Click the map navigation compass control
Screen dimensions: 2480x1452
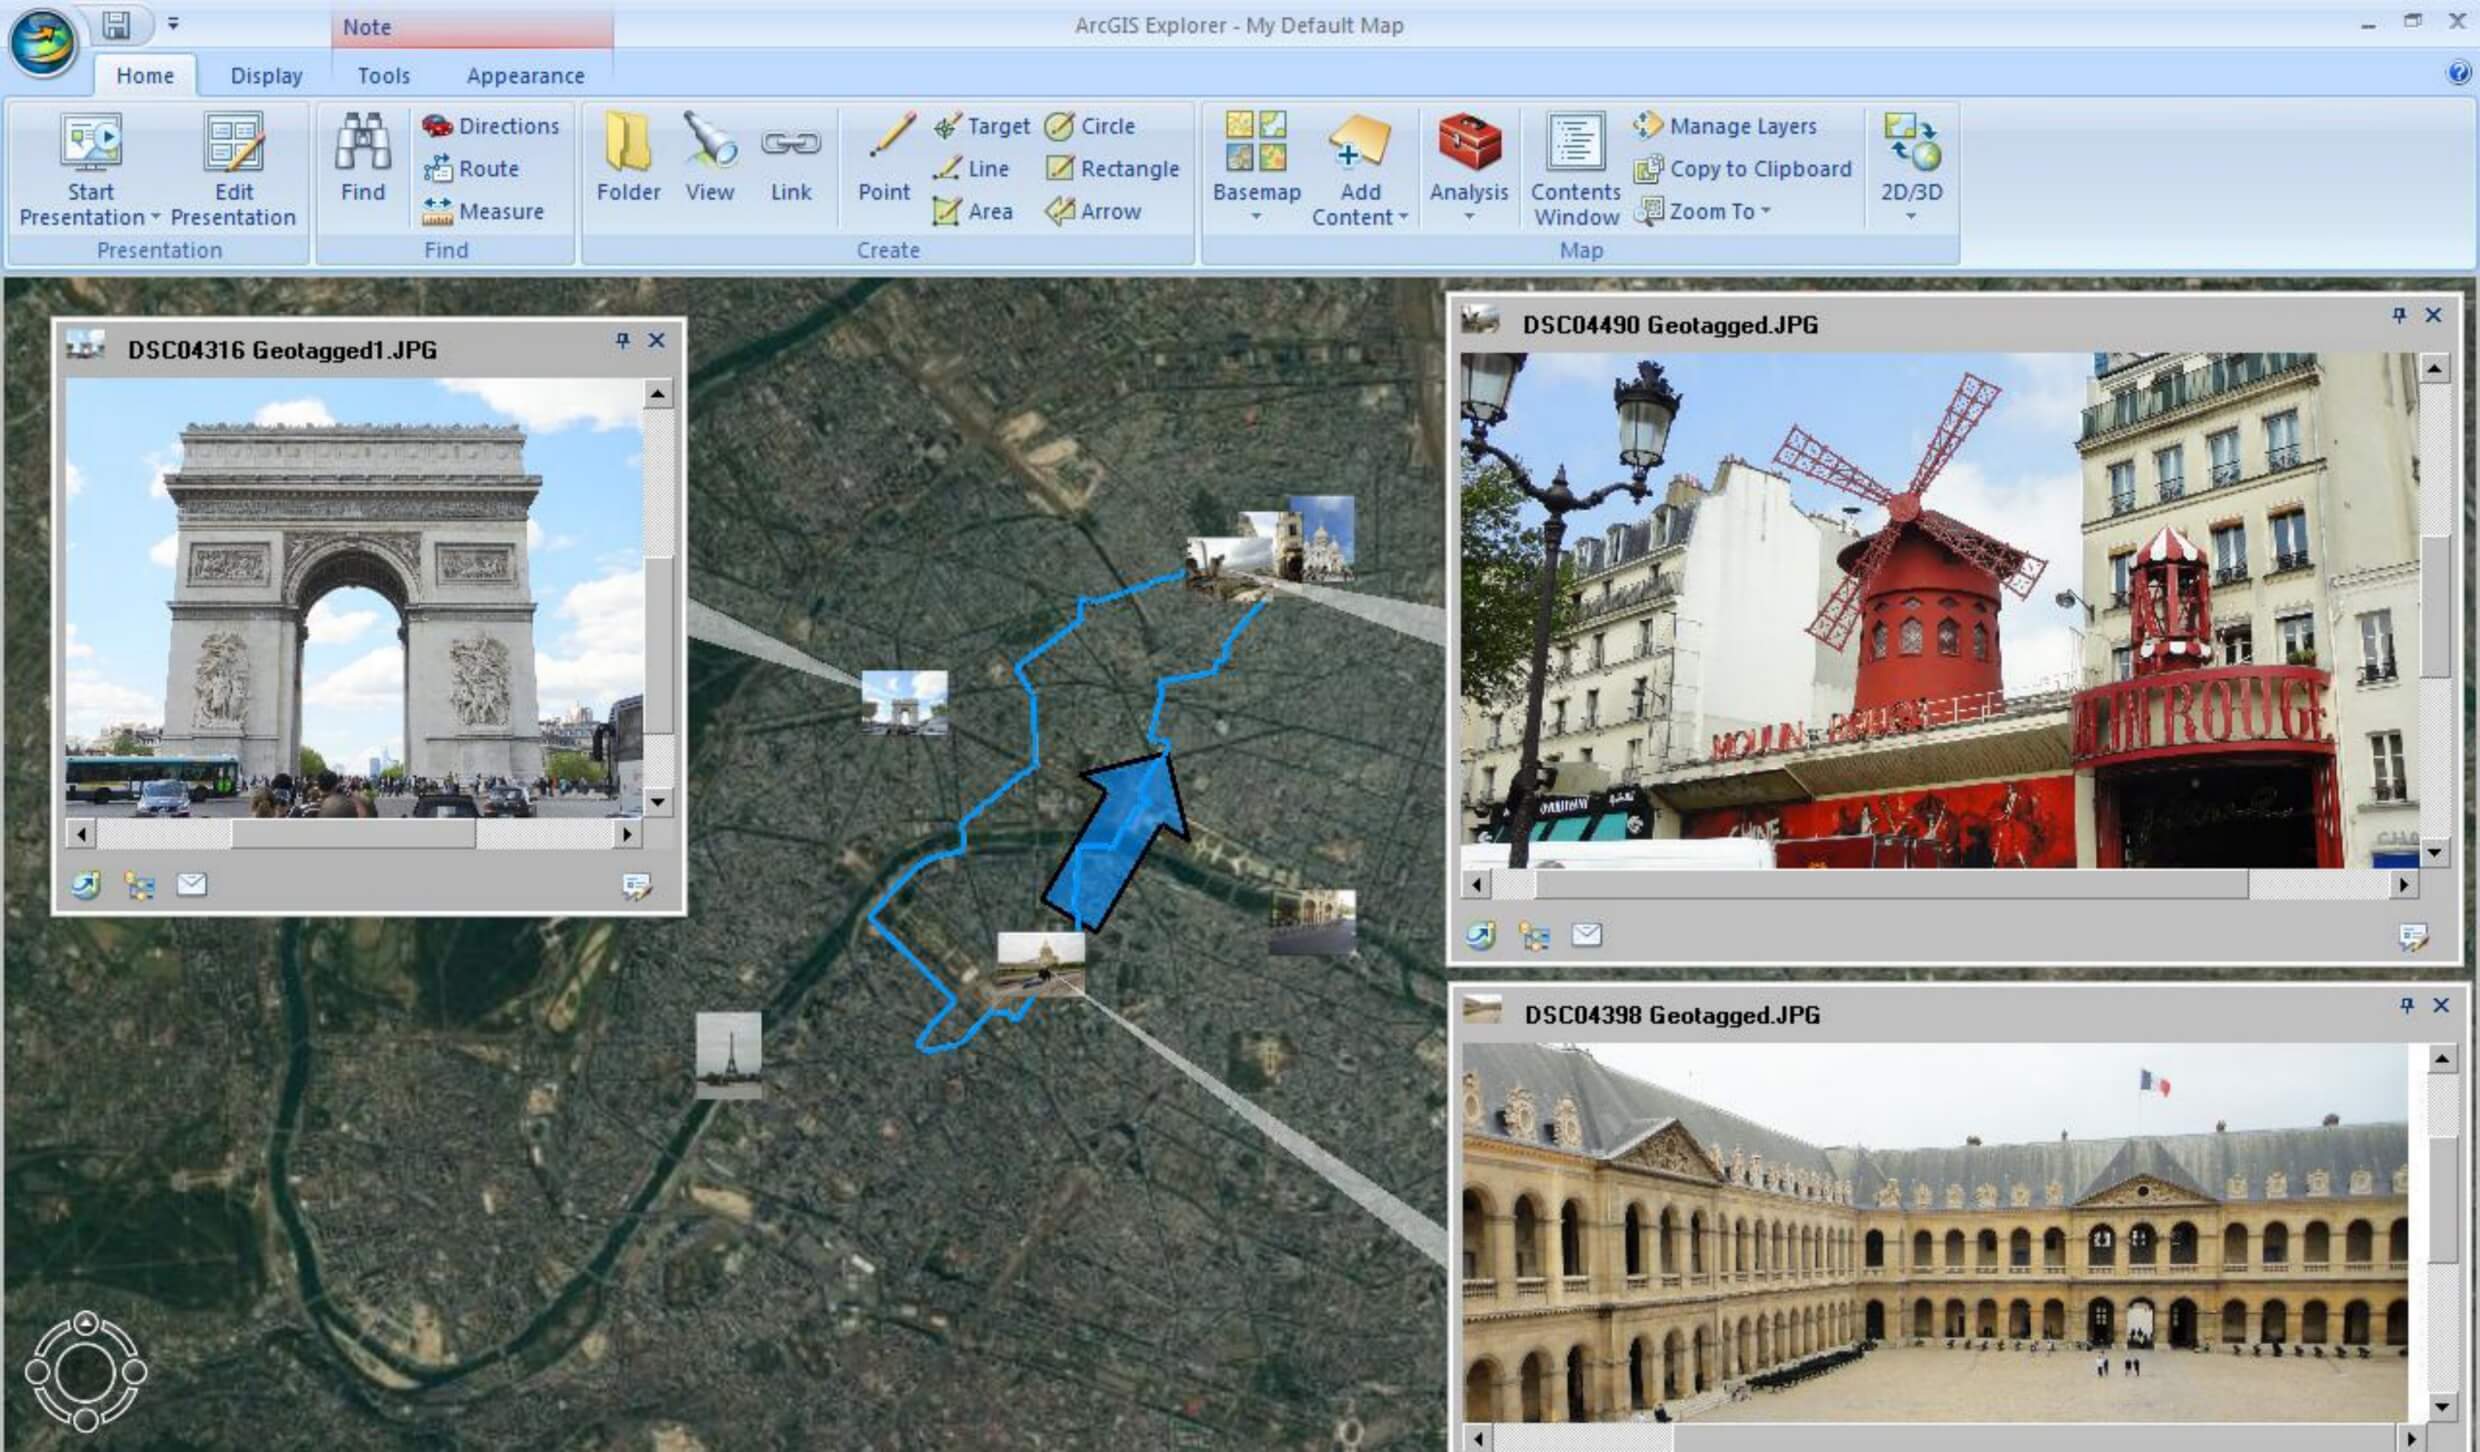86,1370
